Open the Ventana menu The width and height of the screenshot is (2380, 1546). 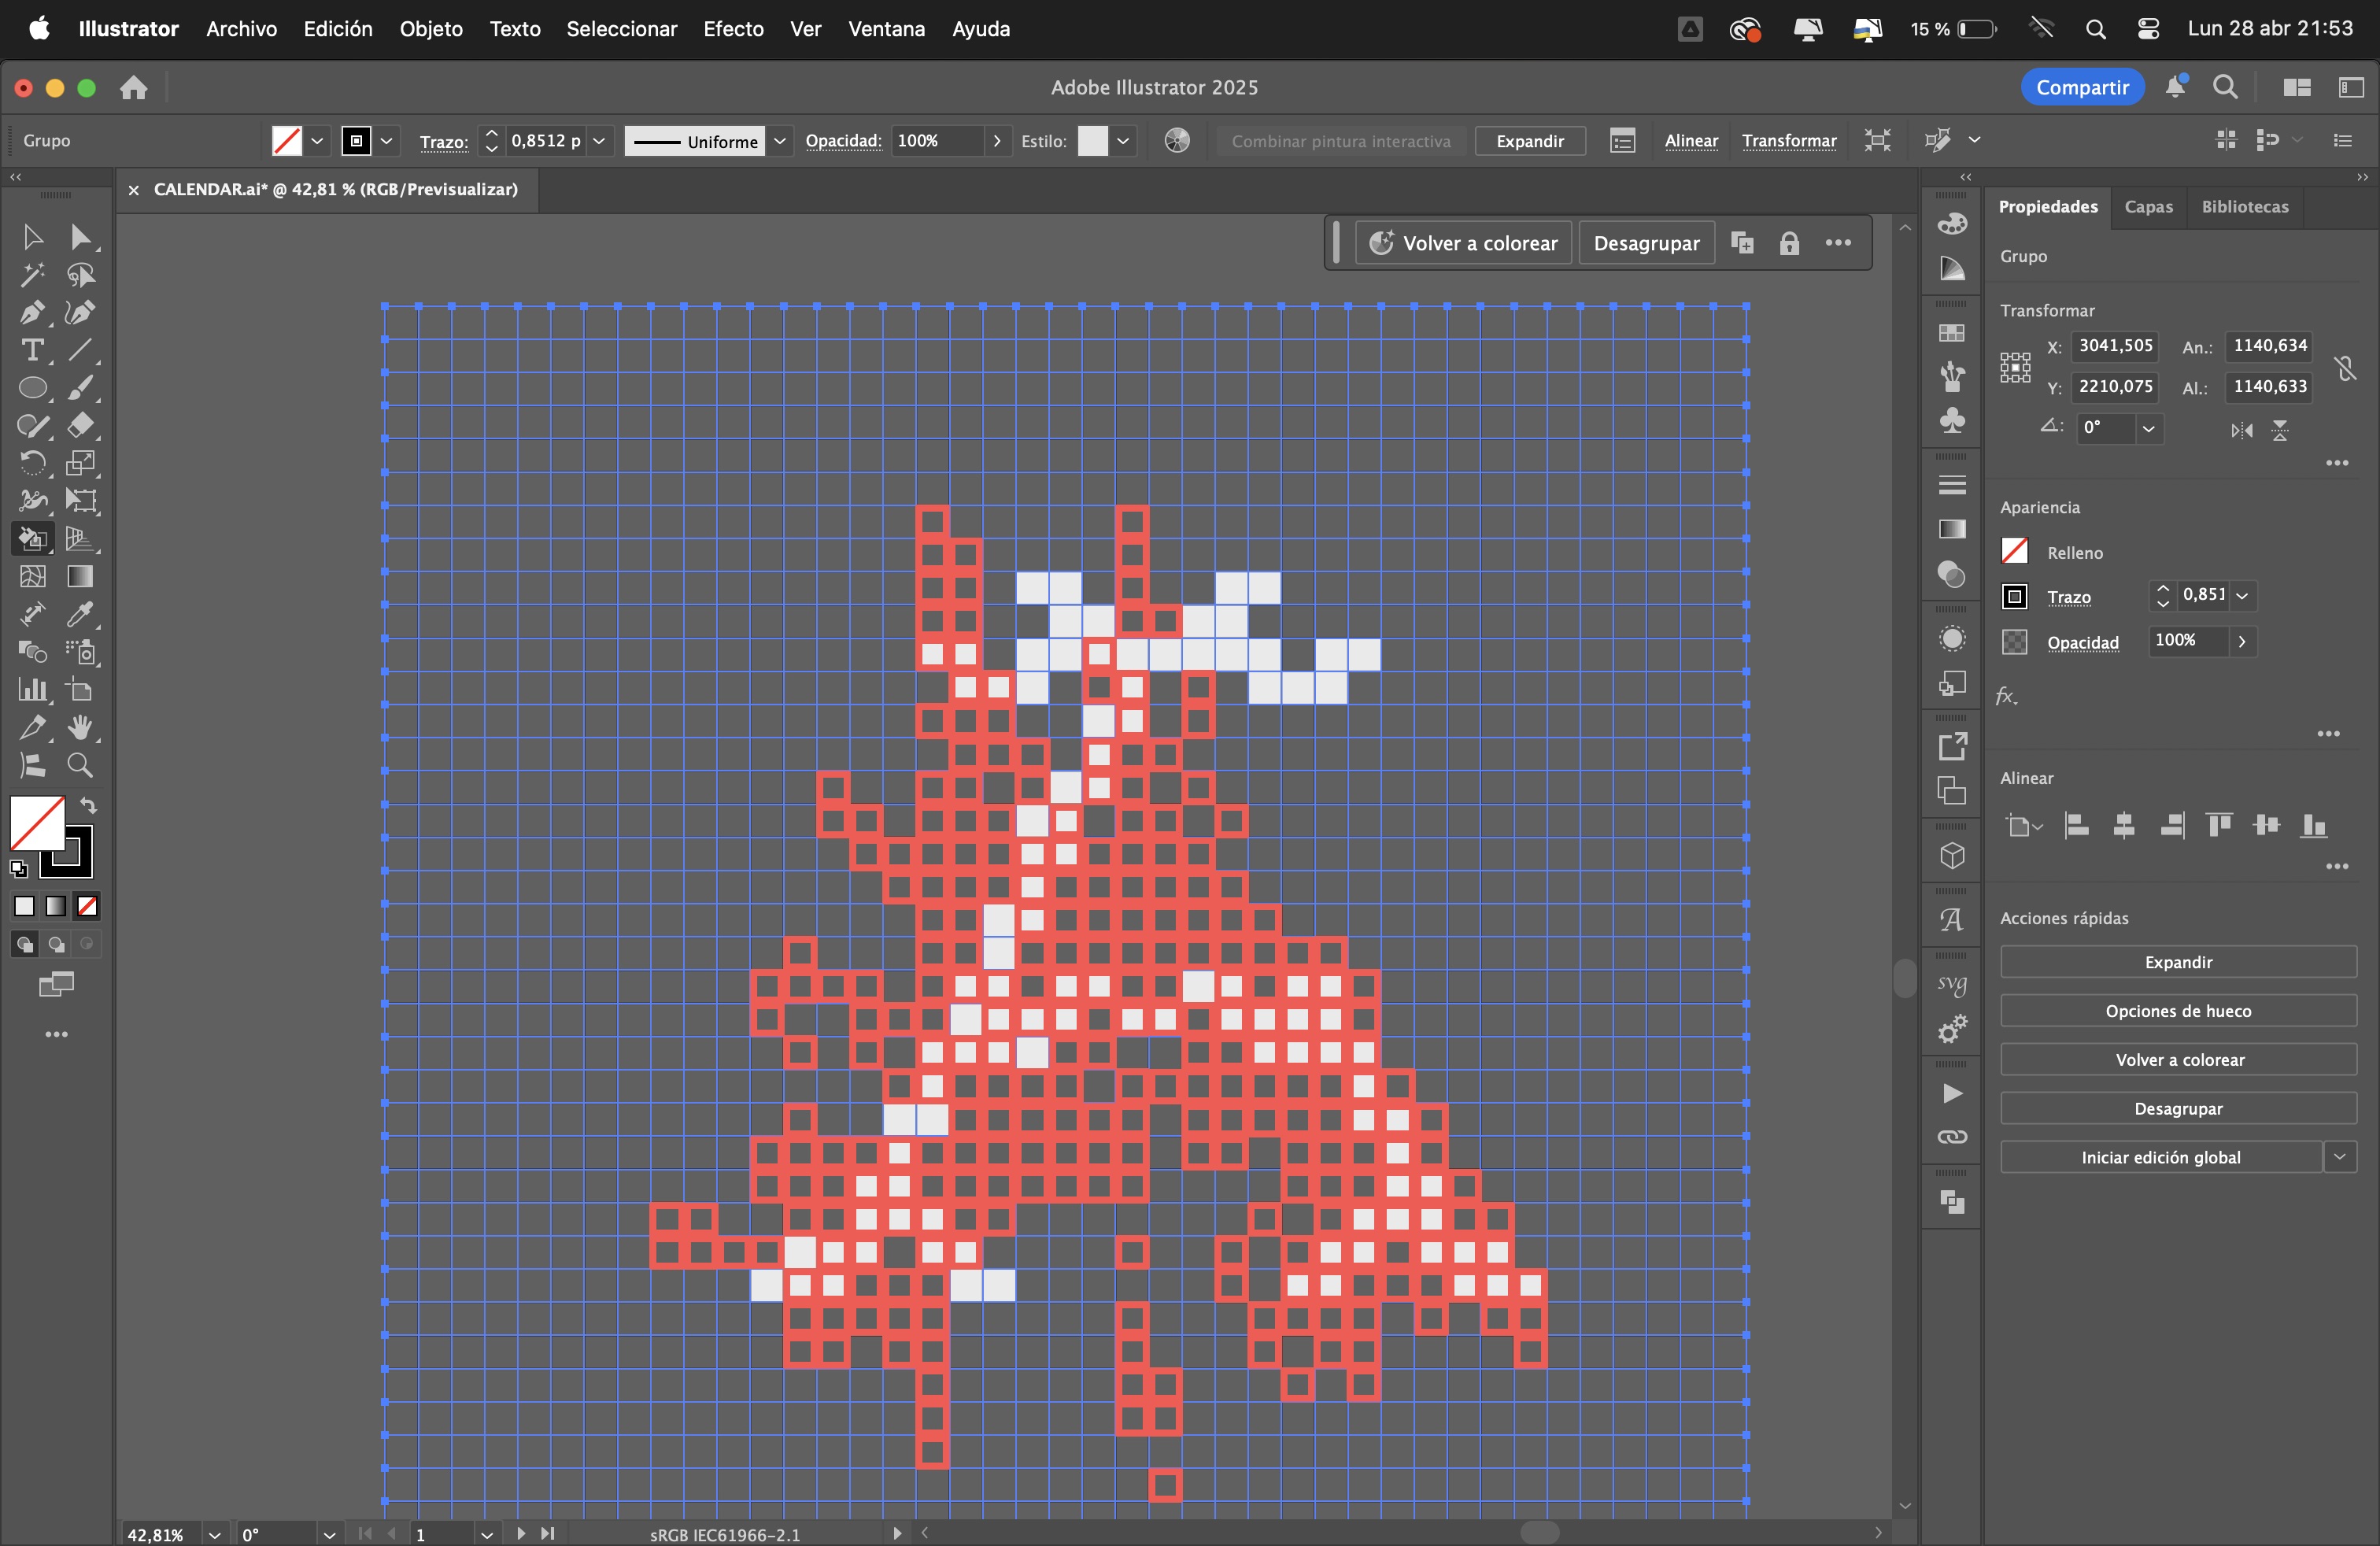[886, 29]
